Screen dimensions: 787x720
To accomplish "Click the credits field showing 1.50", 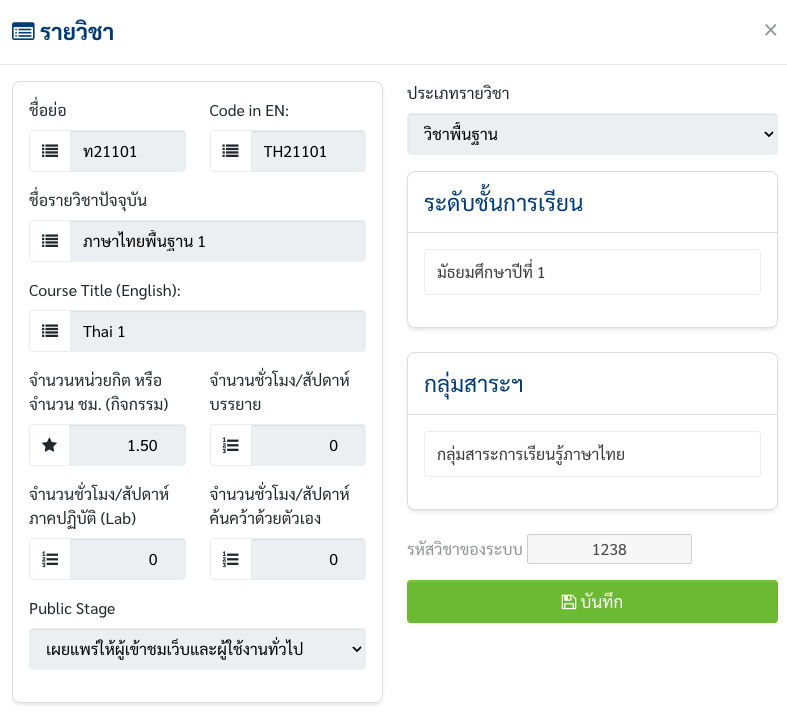I will coord(127,445).
